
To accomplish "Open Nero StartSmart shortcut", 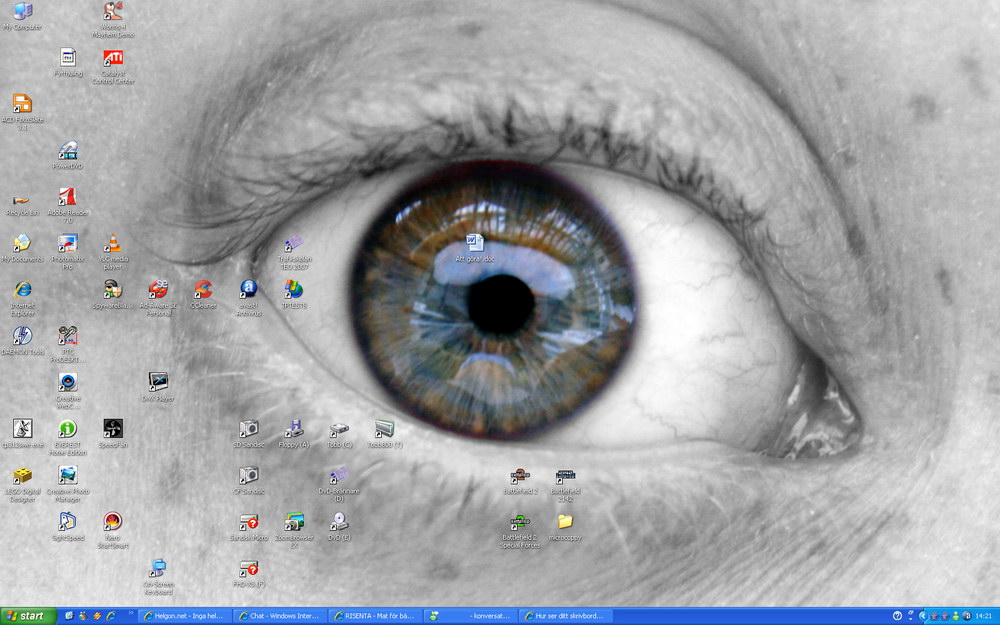I will click(x=113, y=522).
